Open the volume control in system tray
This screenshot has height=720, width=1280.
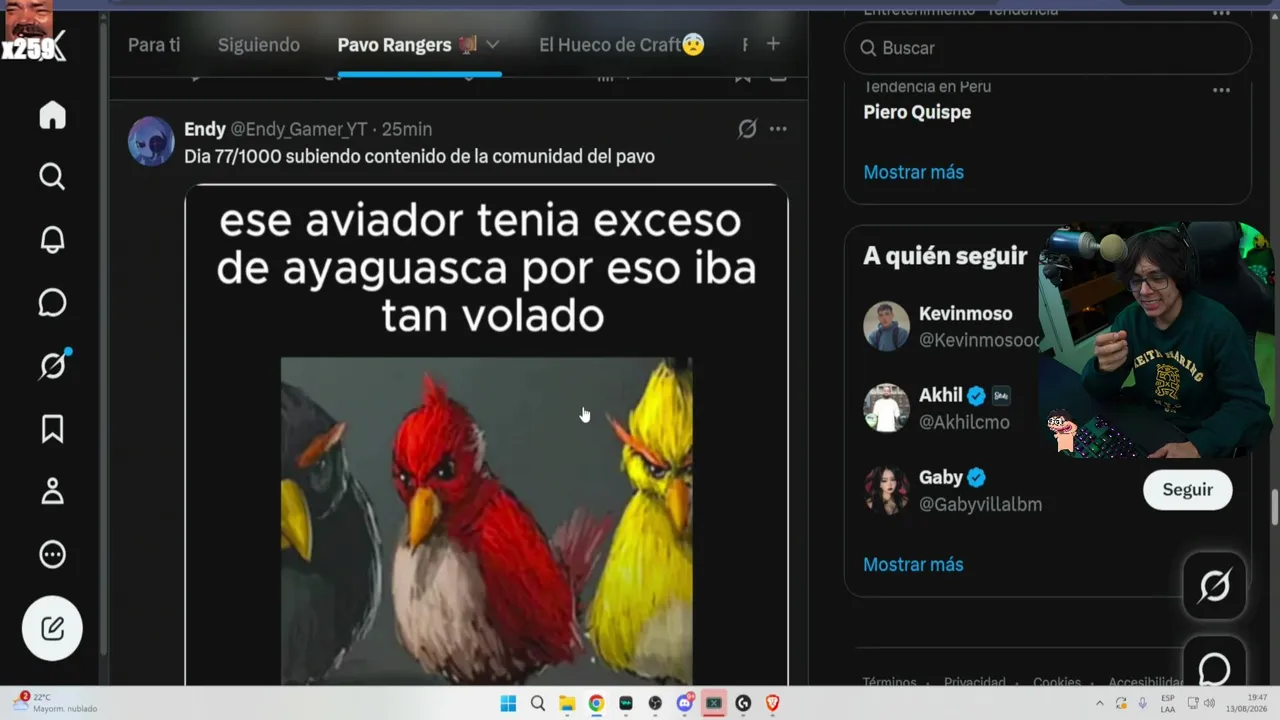(1211, 703)
